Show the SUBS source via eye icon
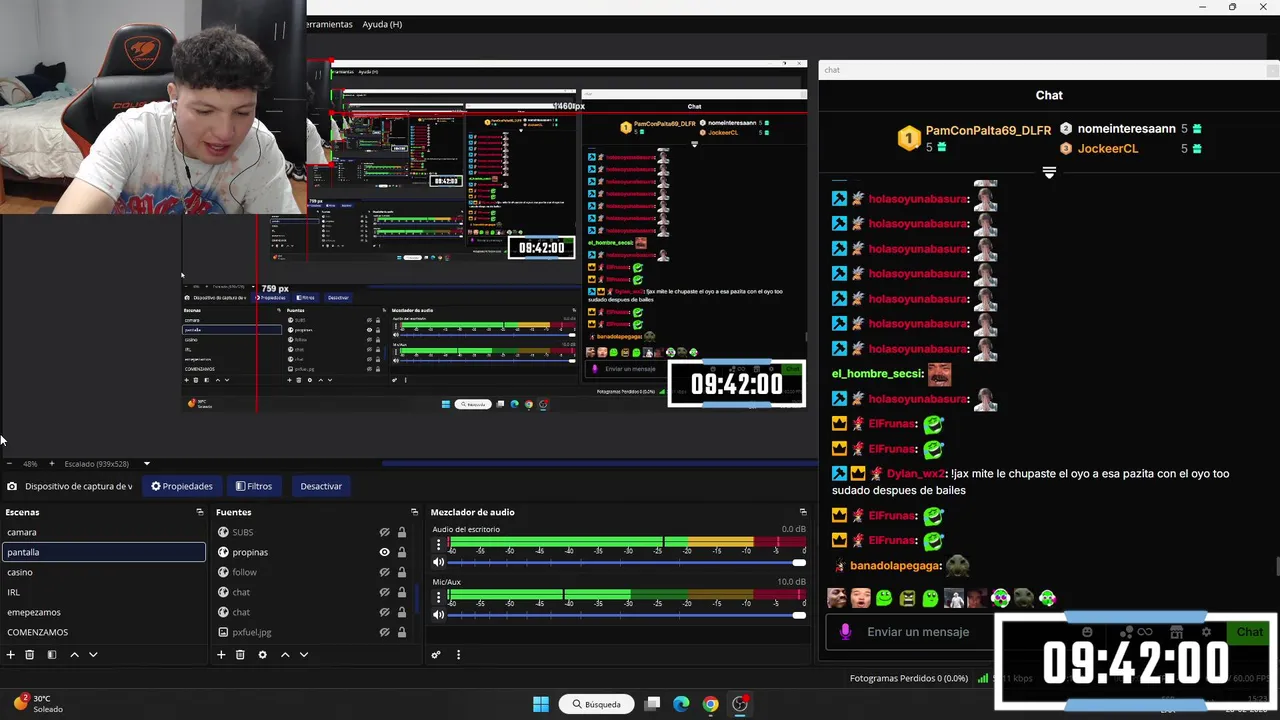The image size is (1280, 720). tap(384, 532)
